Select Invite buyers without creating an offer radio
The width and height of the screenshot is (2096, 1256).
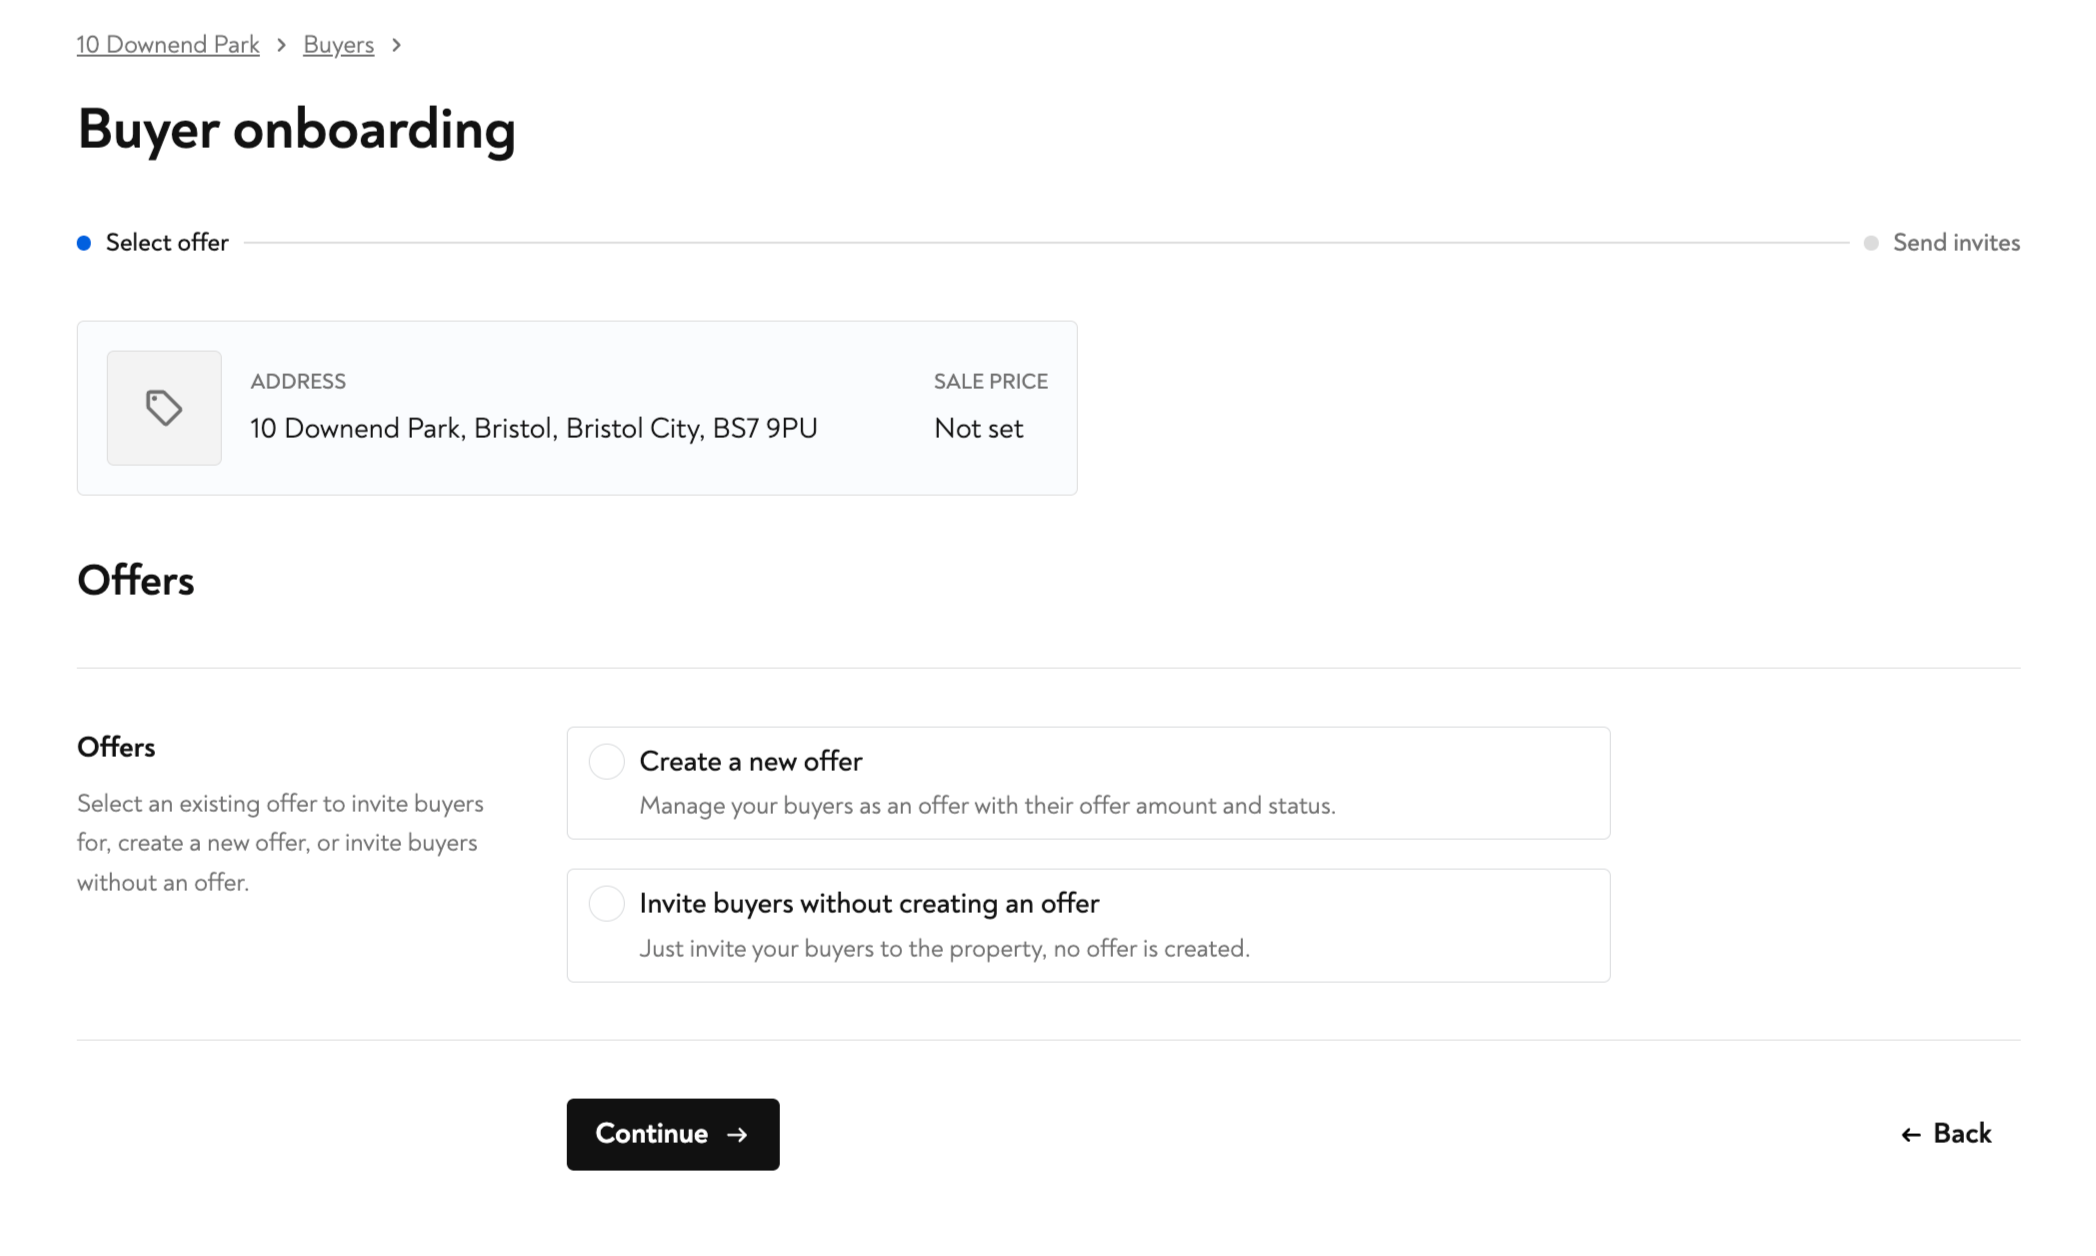606,904
